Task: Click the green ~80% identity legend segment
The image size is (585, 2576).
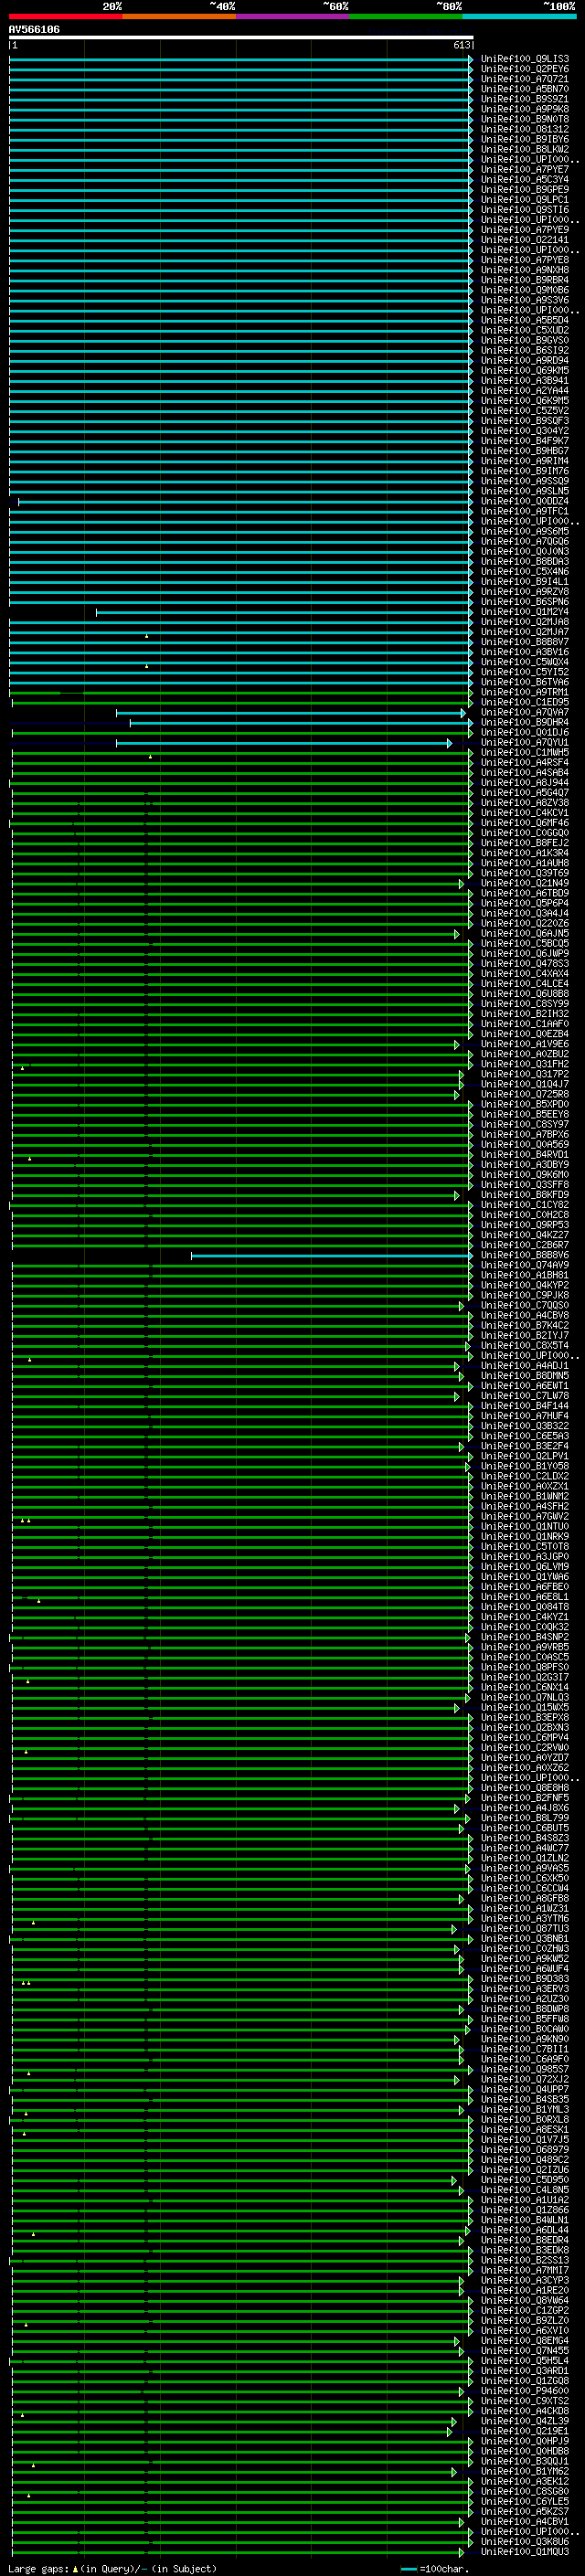Action: click(406, 16)
